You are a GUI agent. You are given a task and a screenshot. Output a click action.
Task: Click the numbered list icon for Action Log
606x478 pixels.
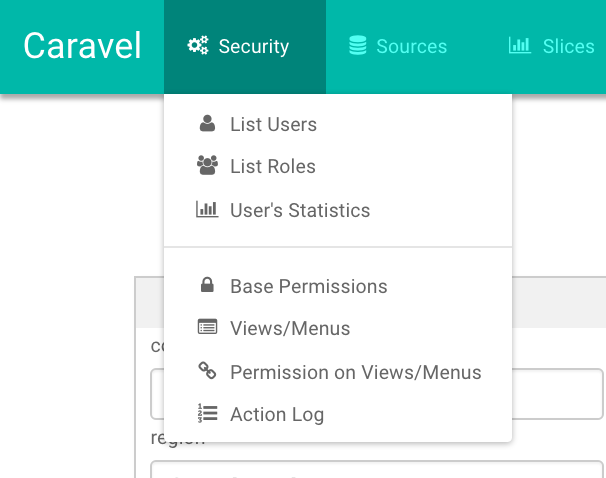tap(207, 414)
